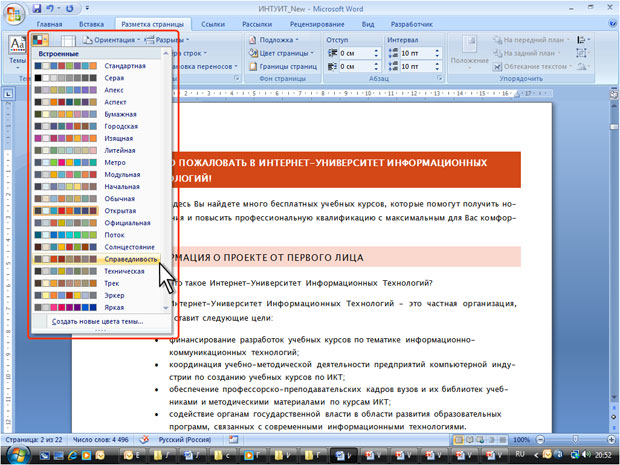Open Align objects dropdown in Arrange group
620x465 pixels.
(x=583, y=40)
